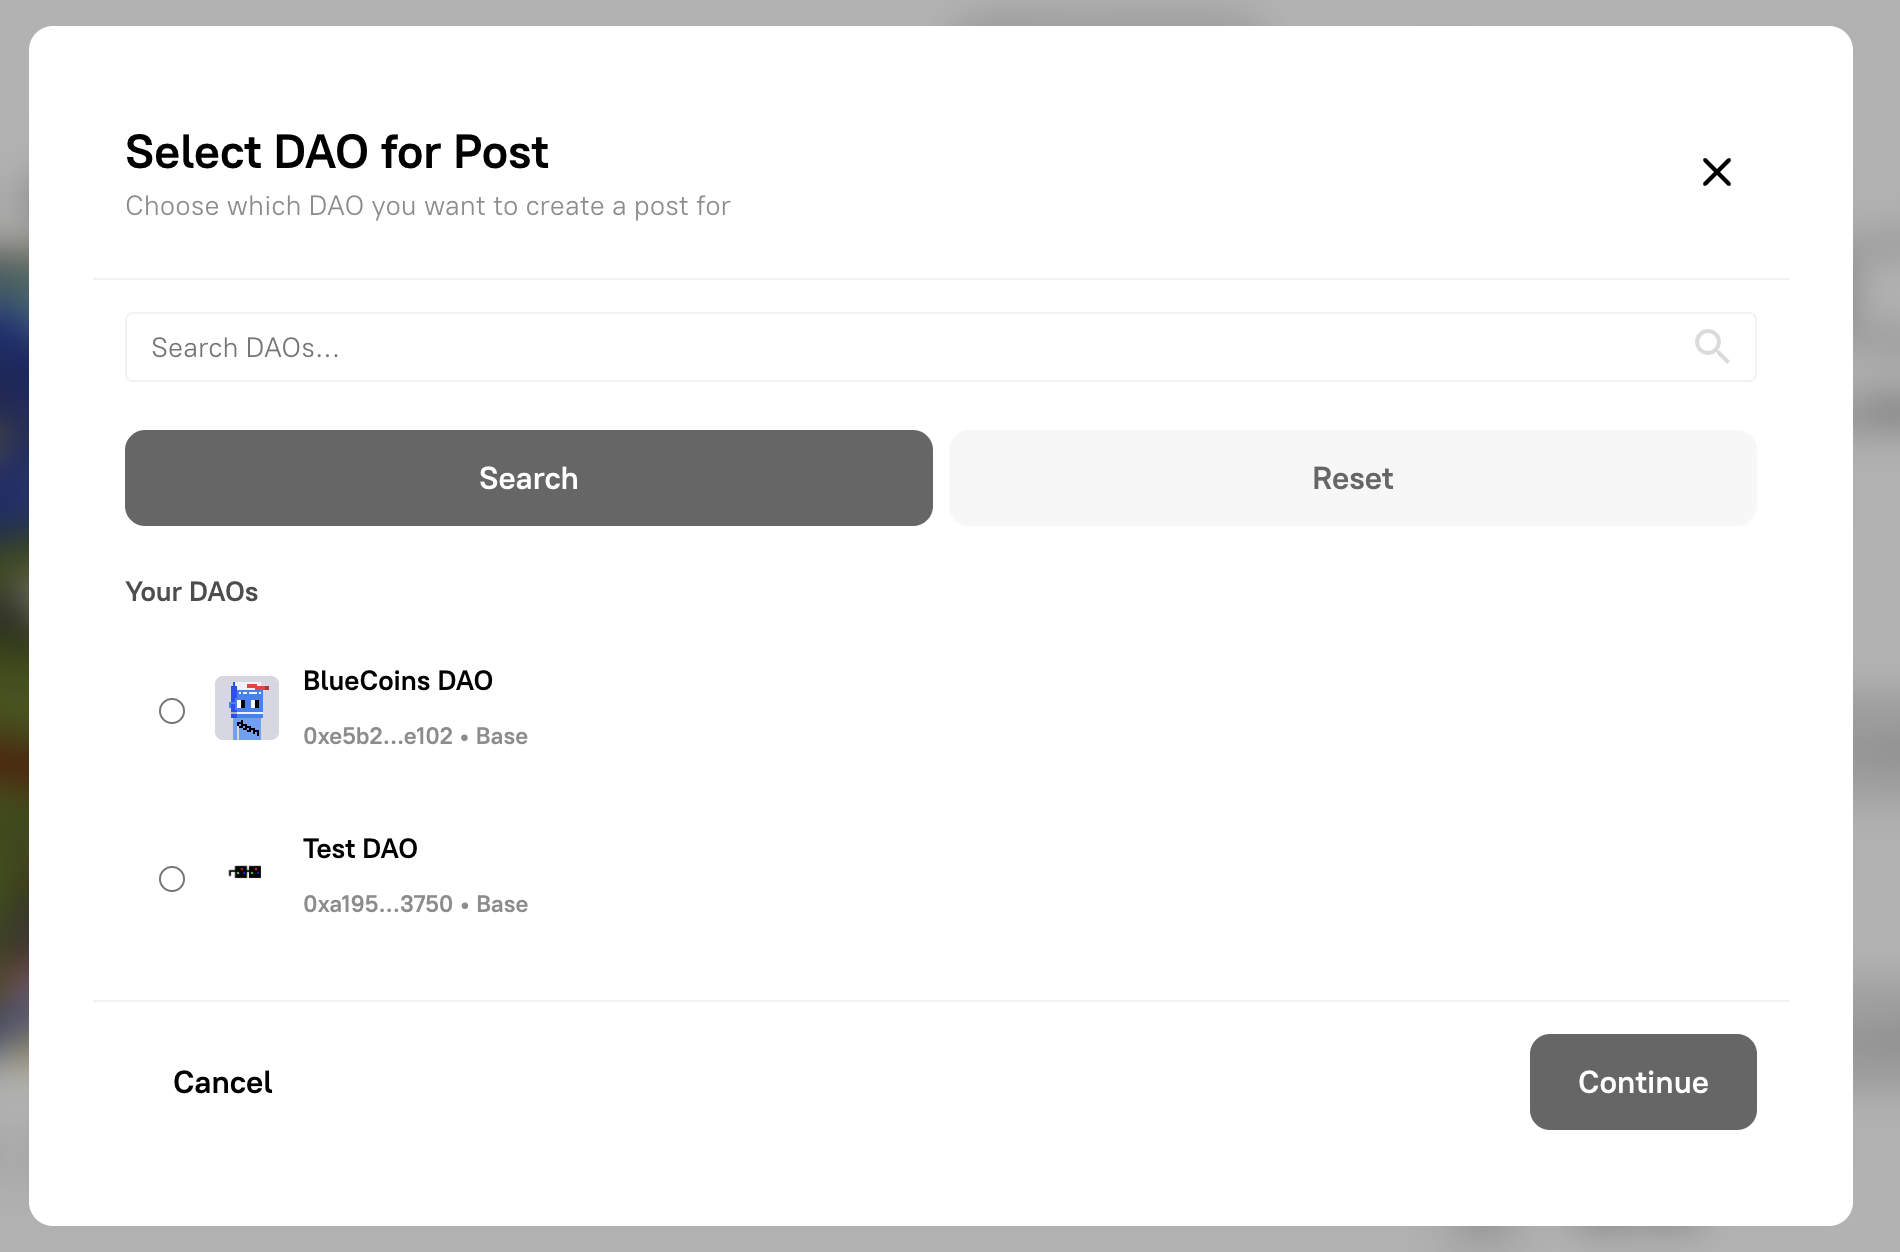Click Cancel to abort post creation
The height and width of the screenshot is (1252, 1900).
(x=222, y=1082)
